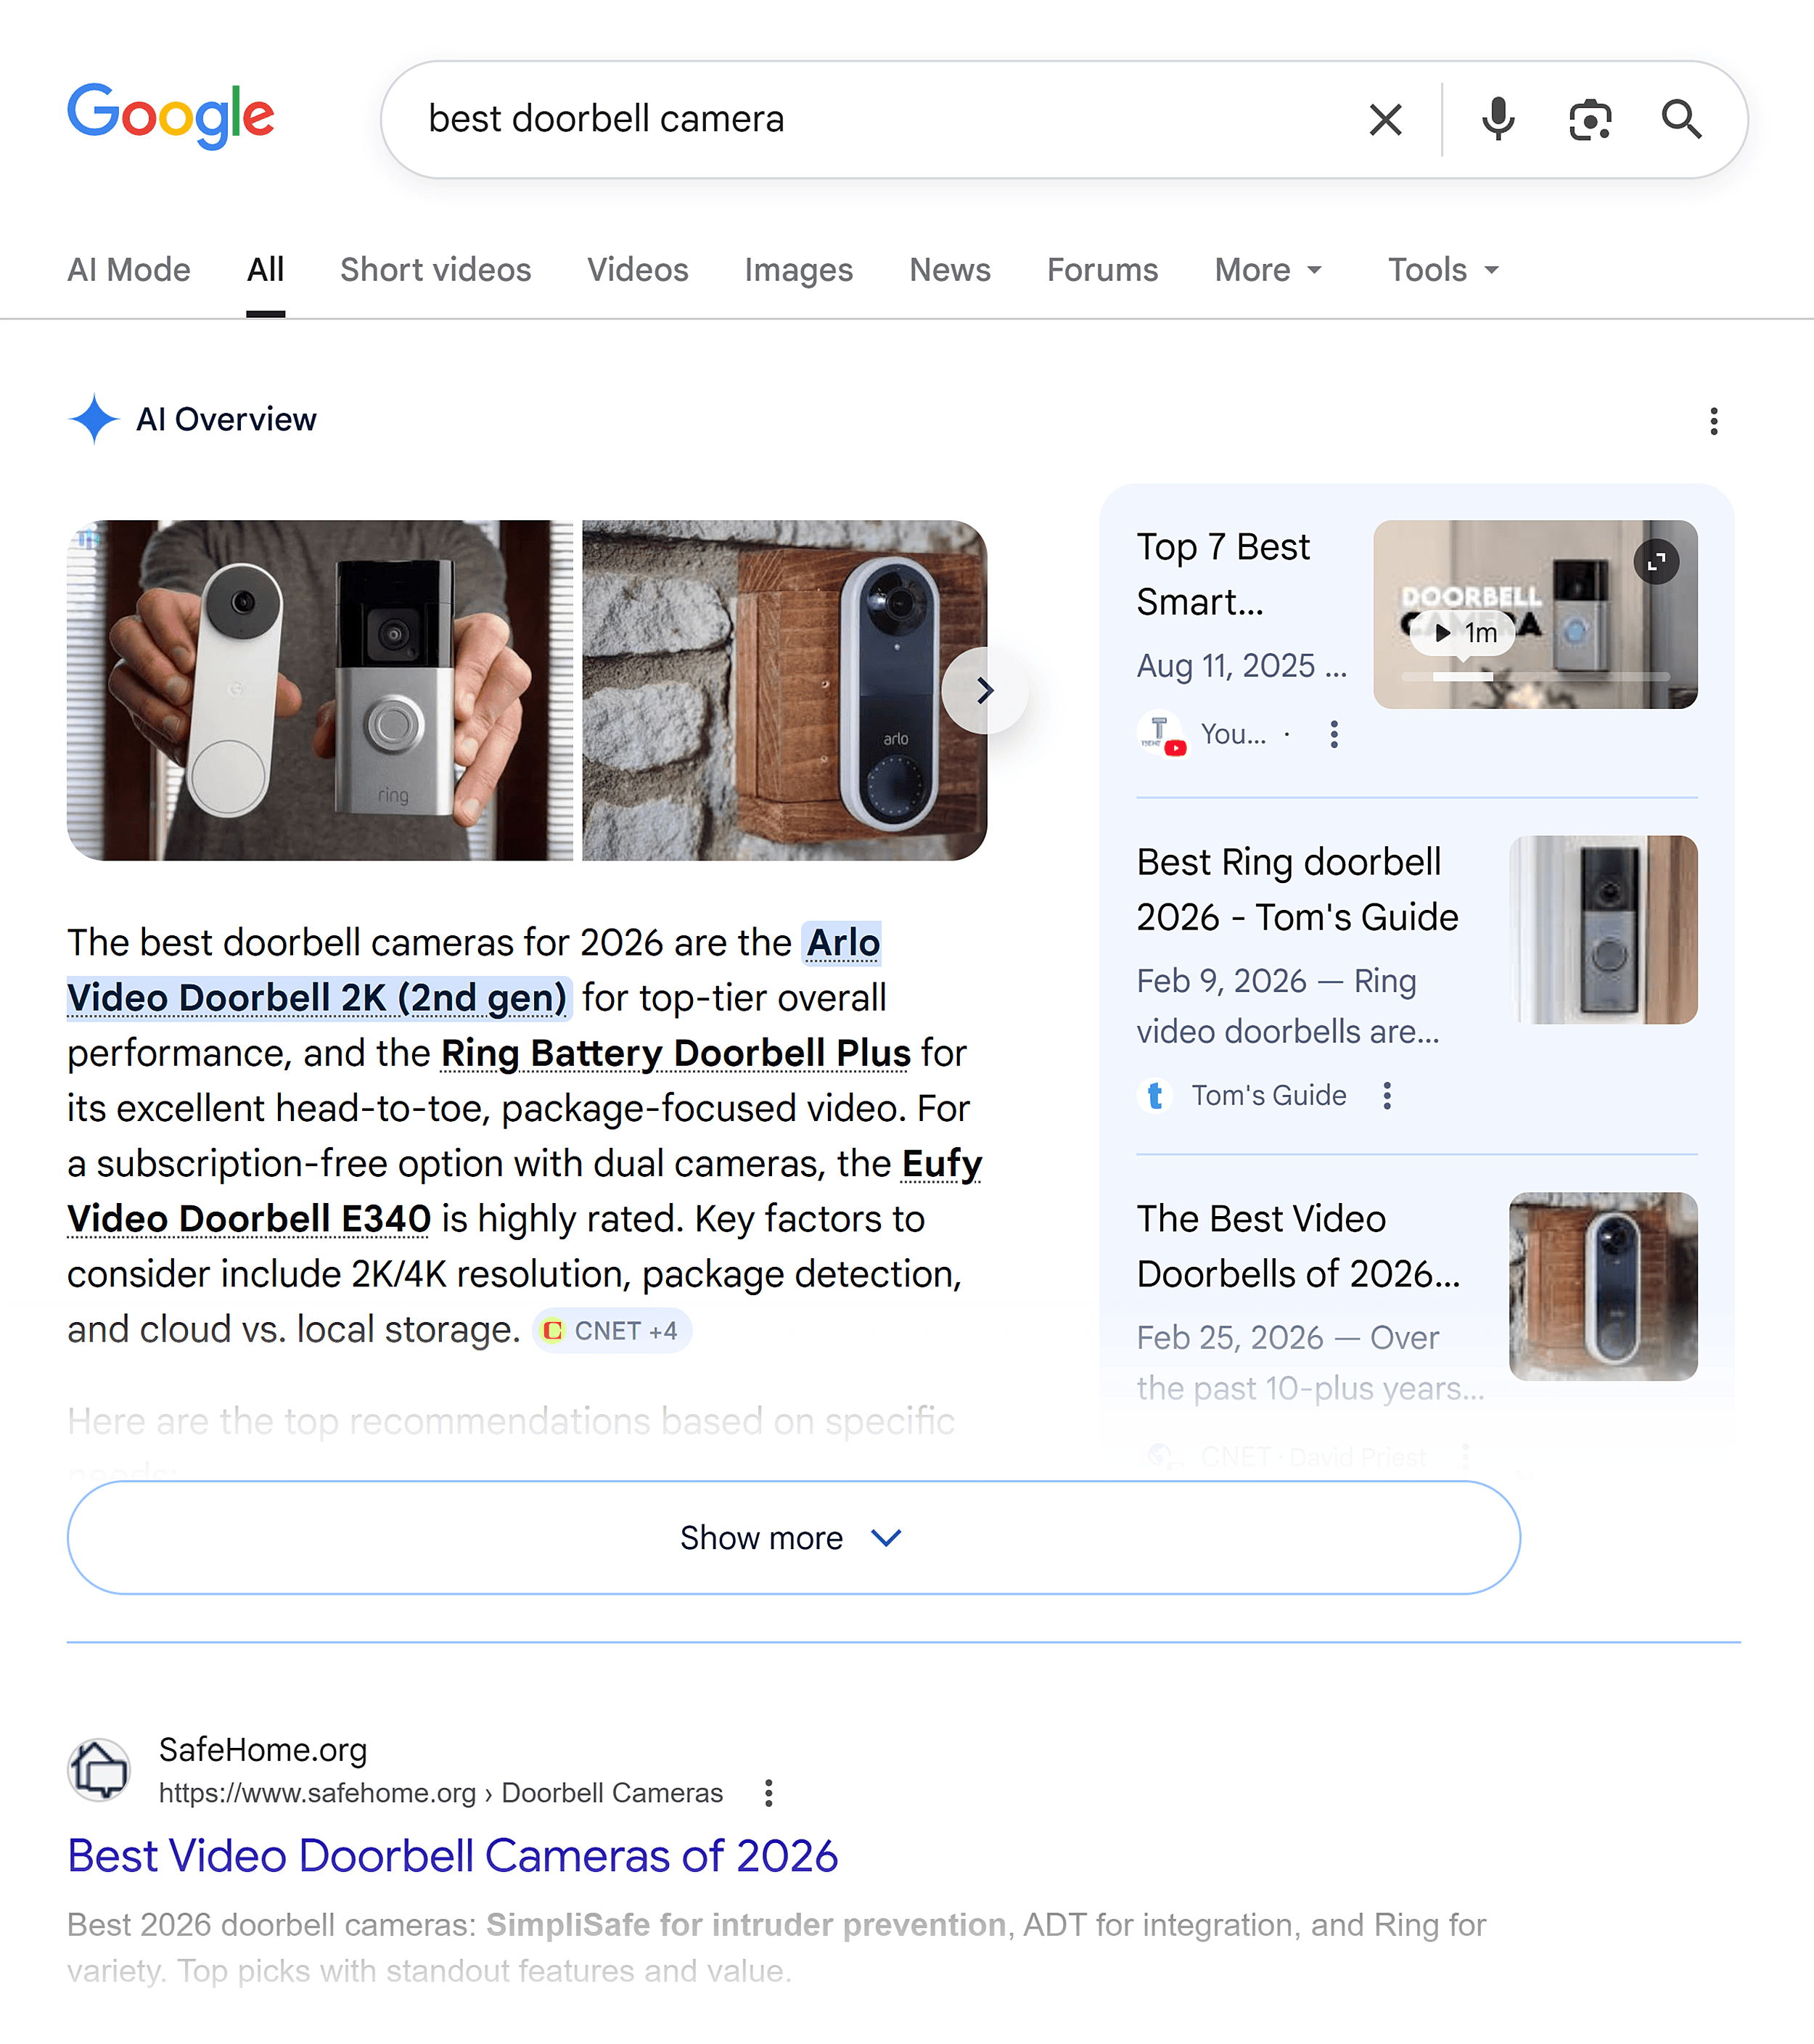This screenshot has width=1814, height=2044.
Task: Click the voice search microphone icon
Action: [x=1497, y=119]
